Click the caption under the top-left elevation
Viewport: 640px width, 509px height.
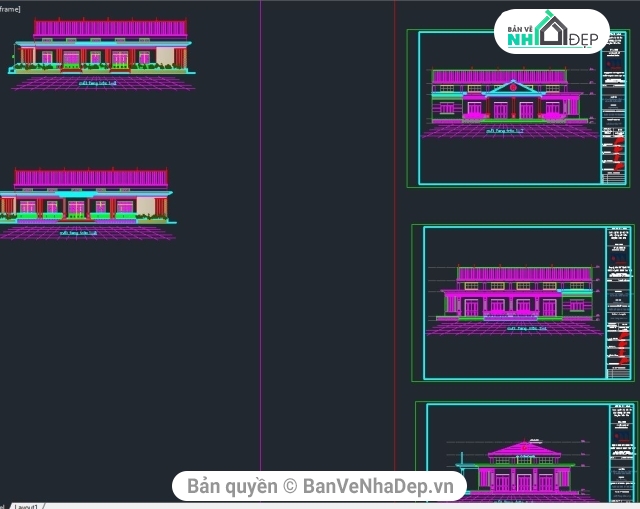click(x=98, y=83)
